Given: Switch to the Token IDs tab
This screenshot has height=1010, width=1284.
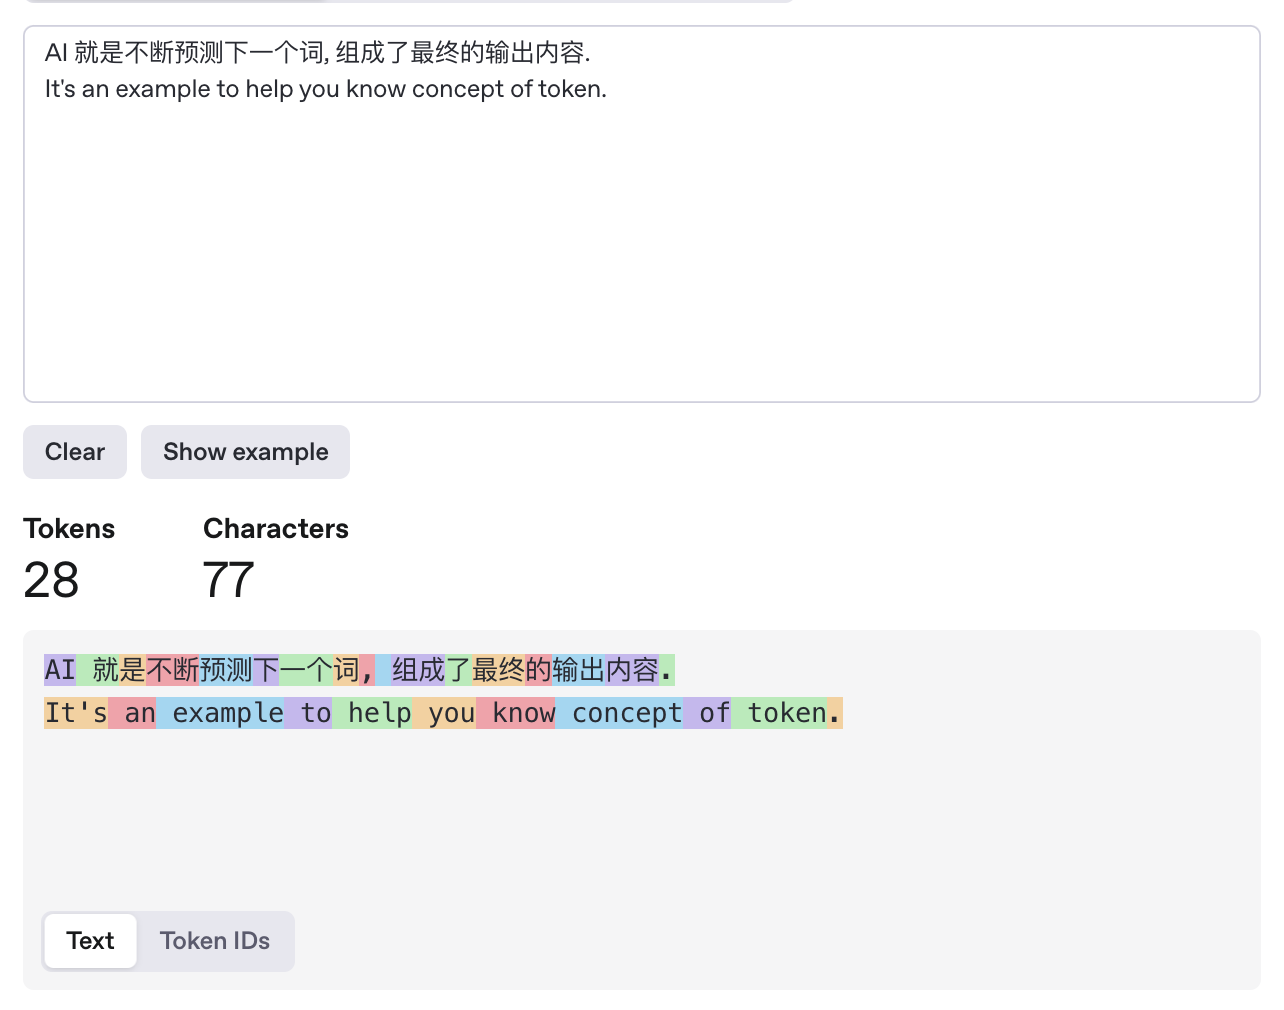Looking at the screenshot, I should [x=215, y=941].
